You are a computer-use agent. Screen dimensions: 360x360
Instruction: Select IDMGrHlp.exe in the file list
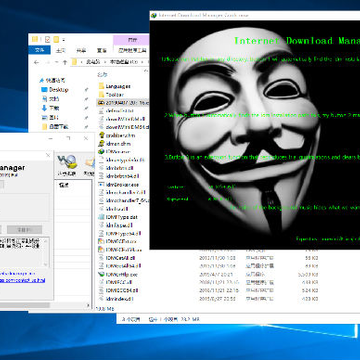[121, 274]
